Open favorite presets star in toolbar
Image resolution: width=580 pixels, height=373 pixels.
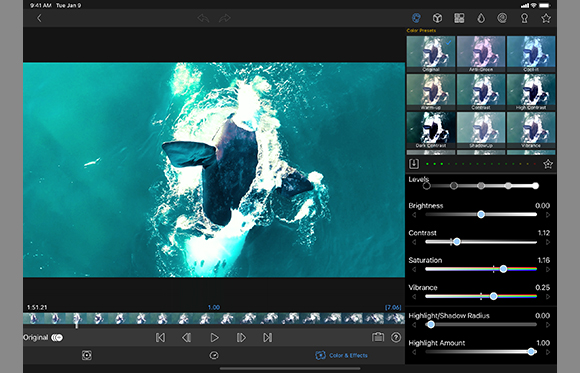546,18
